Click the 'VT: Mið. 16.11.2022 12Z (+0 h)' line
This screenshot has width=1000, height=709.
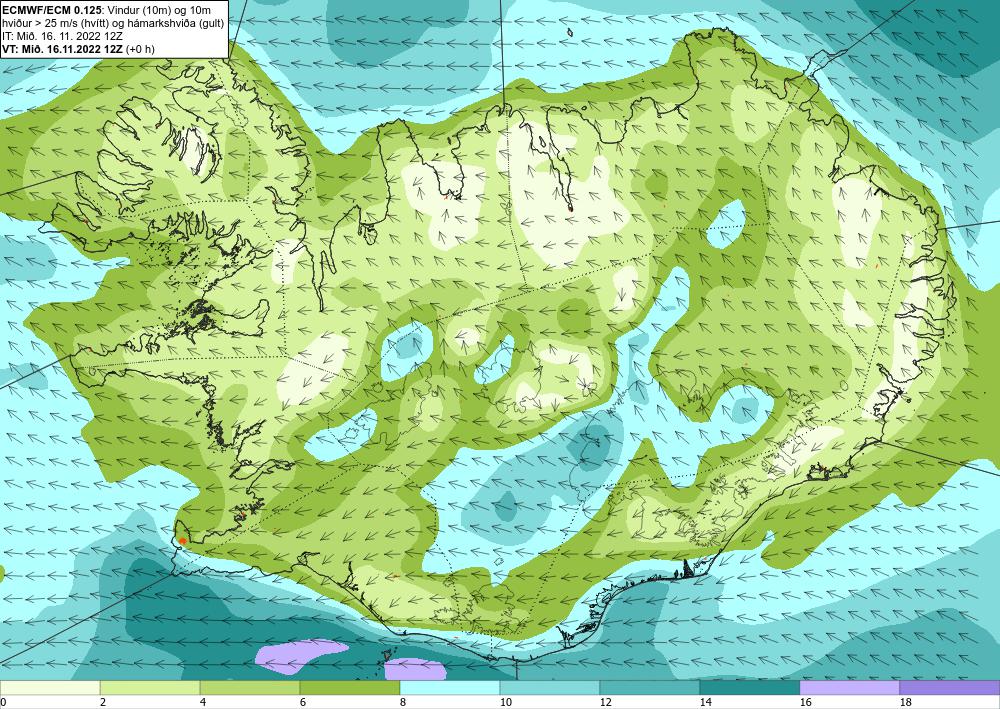pos(78,48)
